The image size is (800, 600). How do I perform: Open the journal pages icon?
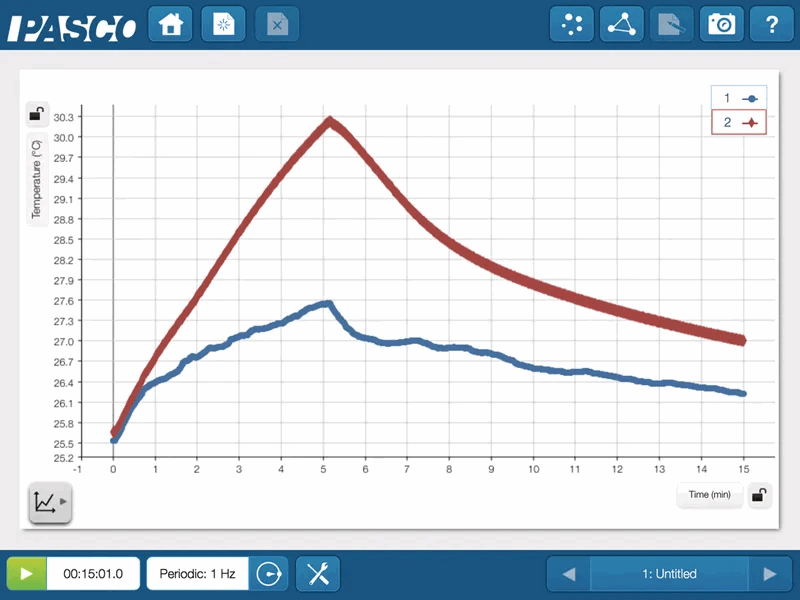point(672,25)
